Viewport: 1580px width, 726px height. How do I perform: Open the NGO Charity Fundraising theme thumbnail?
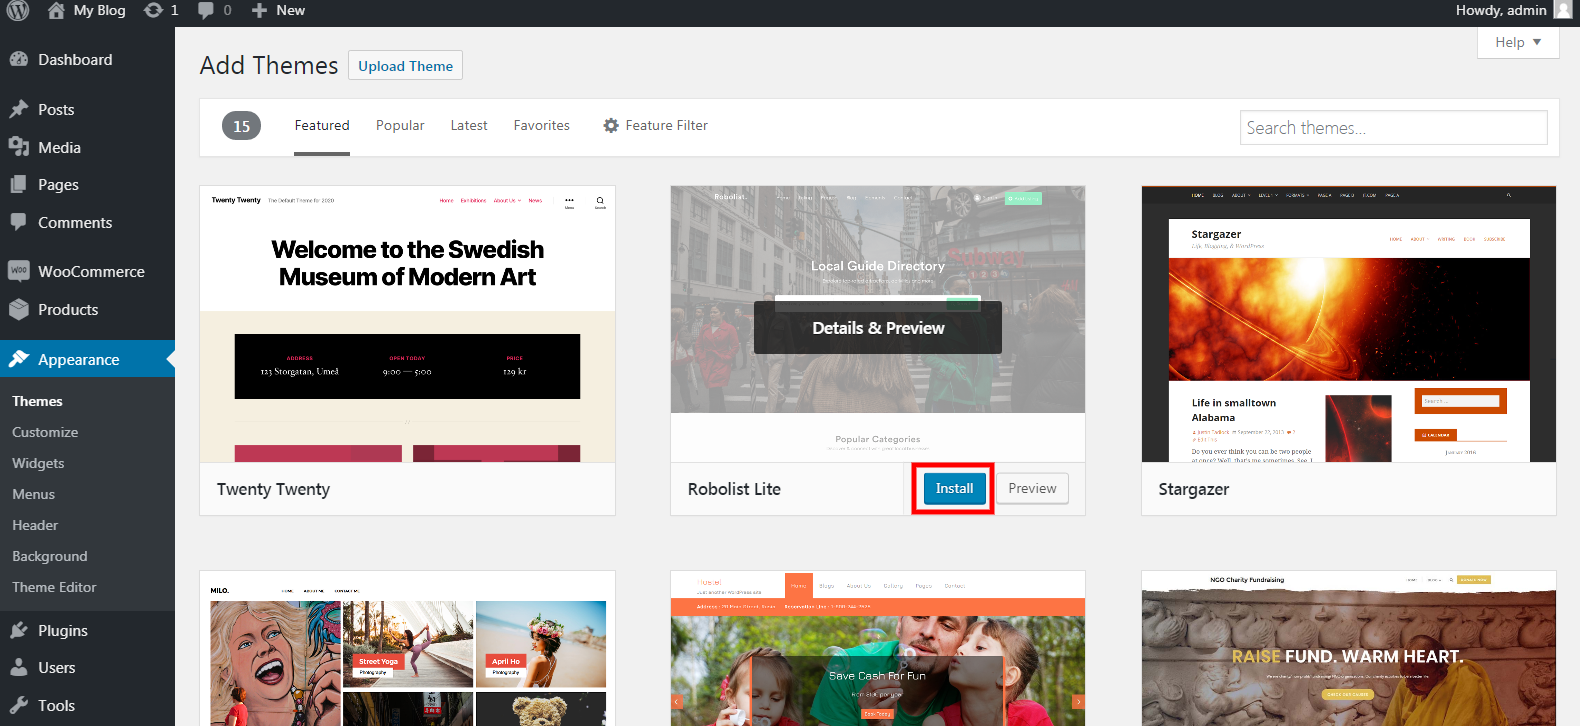point(1349,648)
